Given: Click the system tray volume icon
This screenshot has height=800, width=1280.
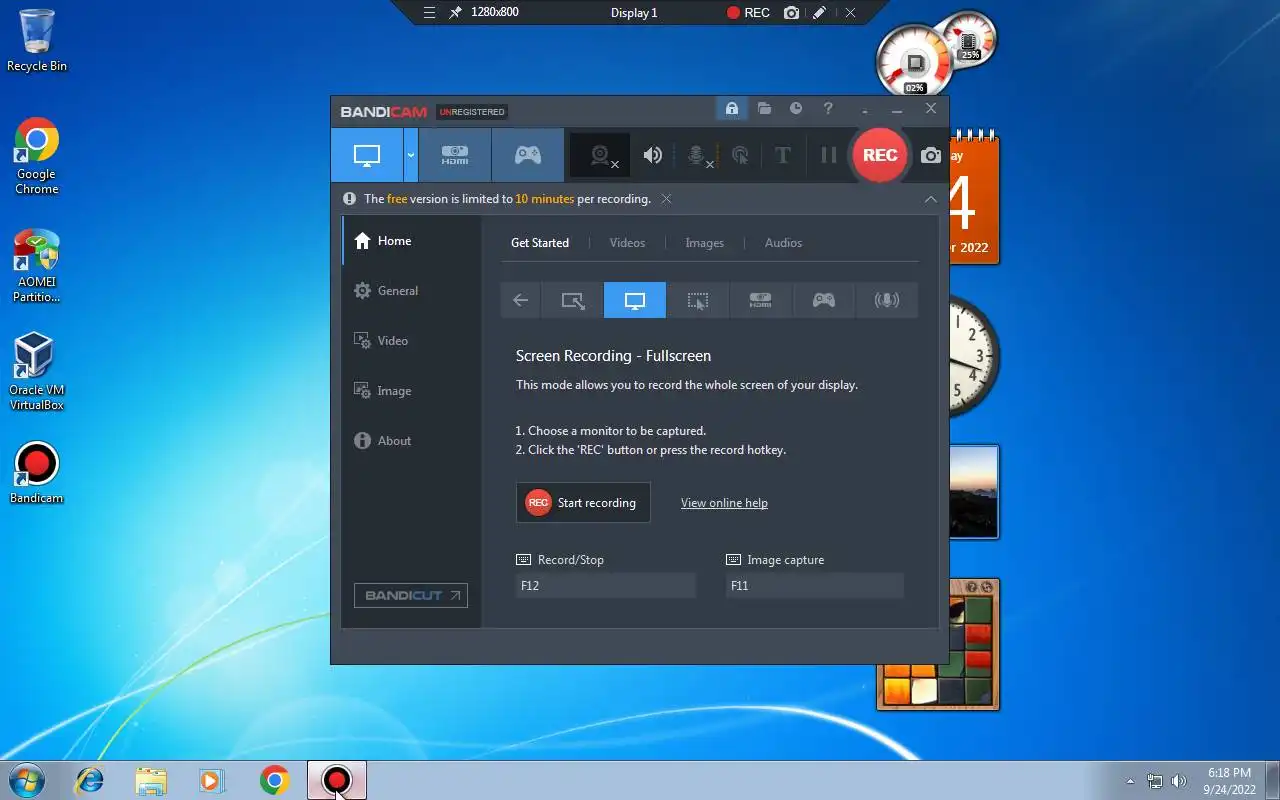Looking at the screenshot, I should pos(1179,781).
